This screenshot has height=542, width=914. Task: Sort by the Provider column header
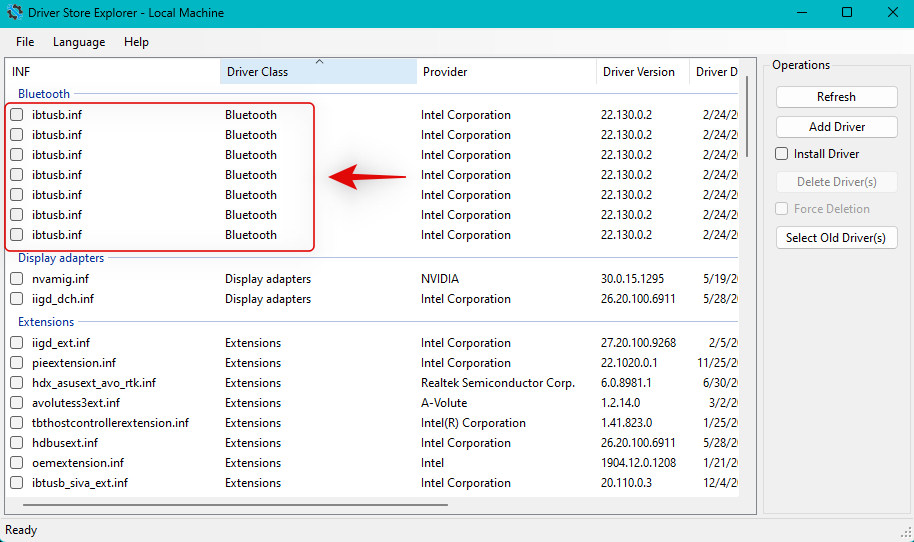coord(507,72)
